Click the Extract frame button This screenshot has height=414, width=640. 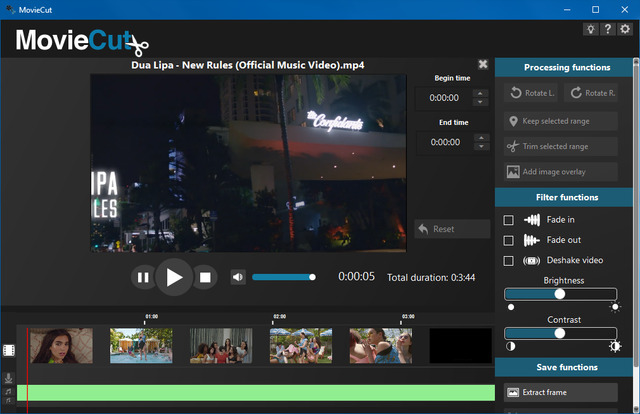click(x=560, y=392)
